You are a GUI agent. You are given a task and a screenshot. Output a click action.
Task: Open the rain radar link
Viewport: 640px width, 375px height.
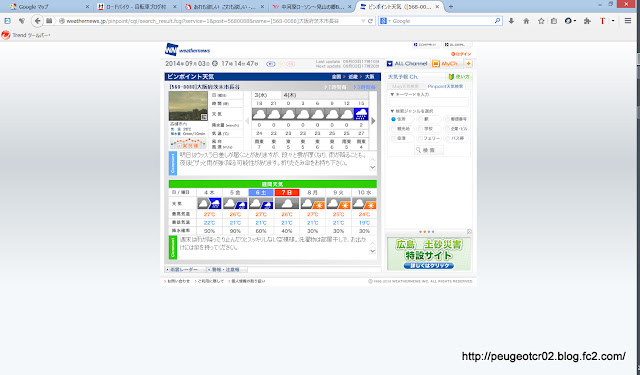(x=185, y=270)
